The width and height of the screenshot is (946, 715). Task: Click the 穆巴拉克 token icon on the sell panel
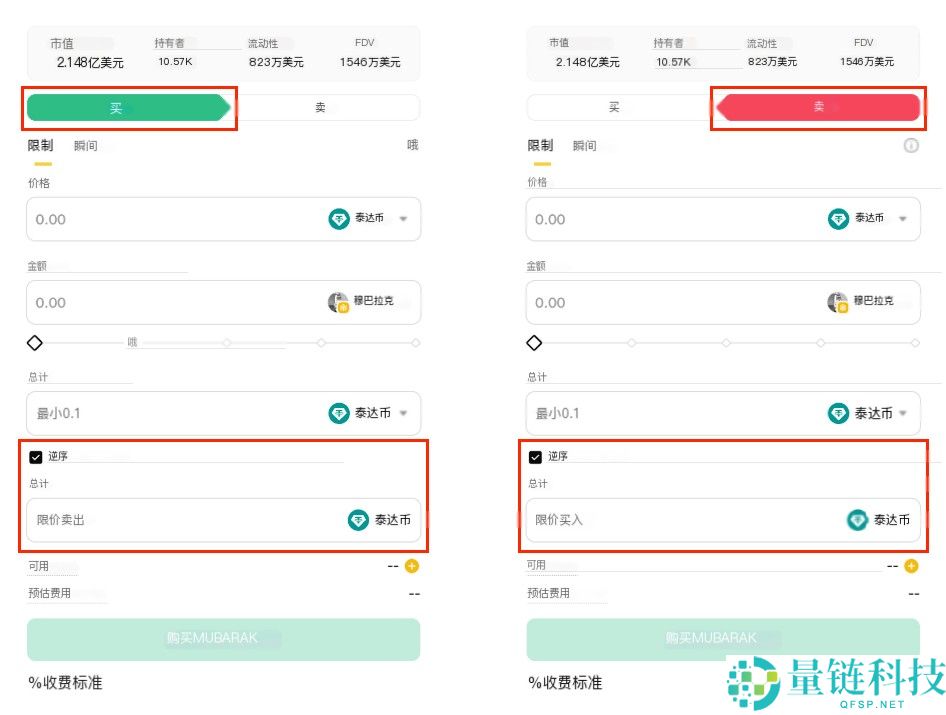pyautogui.click(x=838, y=302)
